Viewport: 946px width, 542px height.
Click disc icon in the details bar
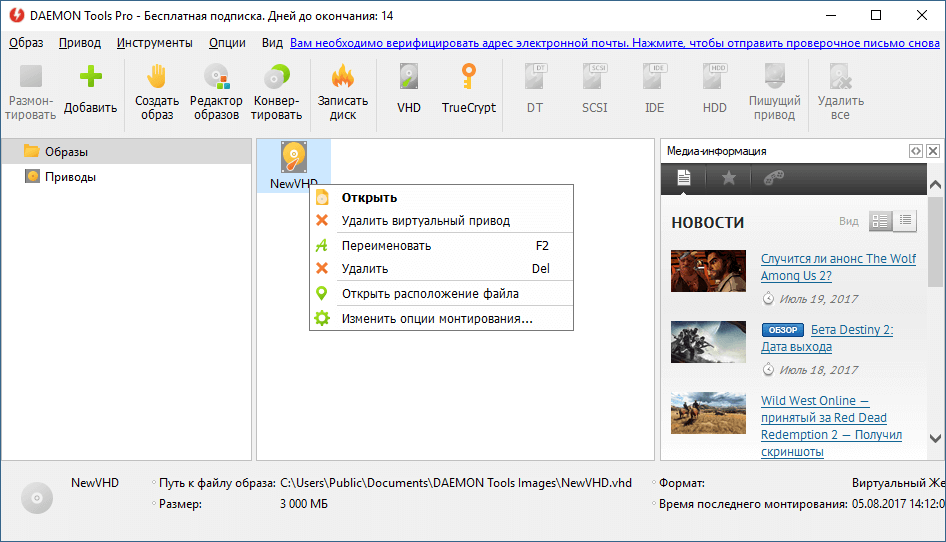tap(37, 498)
